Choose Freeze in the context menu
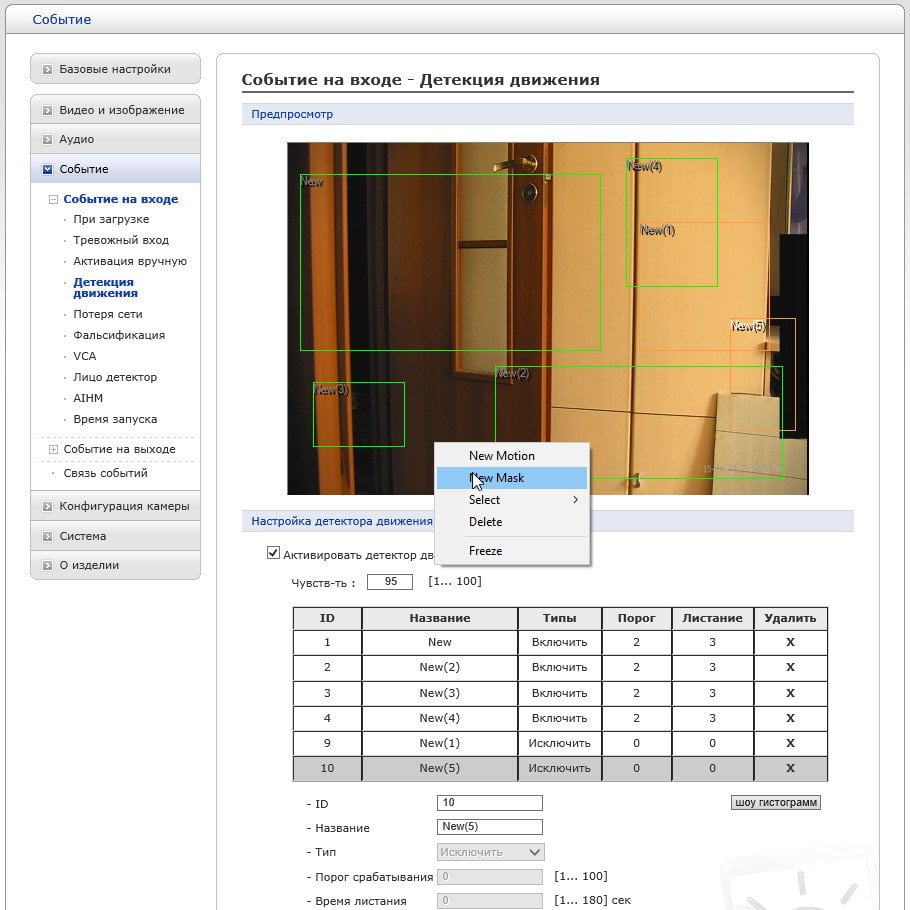 pyautogui.click(x=485, y=551)
